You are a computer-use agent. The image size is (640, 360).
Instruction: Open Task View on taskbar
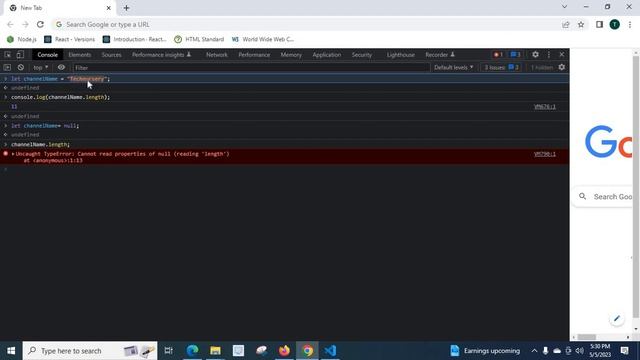click(x=168, y=351)
